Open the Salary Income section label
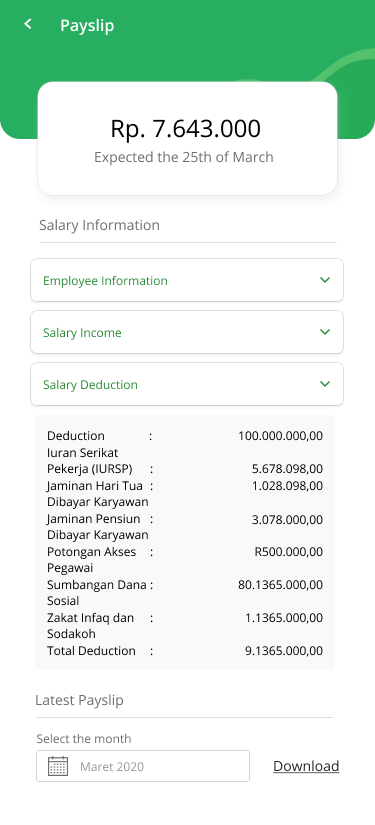 click(82, 333)
